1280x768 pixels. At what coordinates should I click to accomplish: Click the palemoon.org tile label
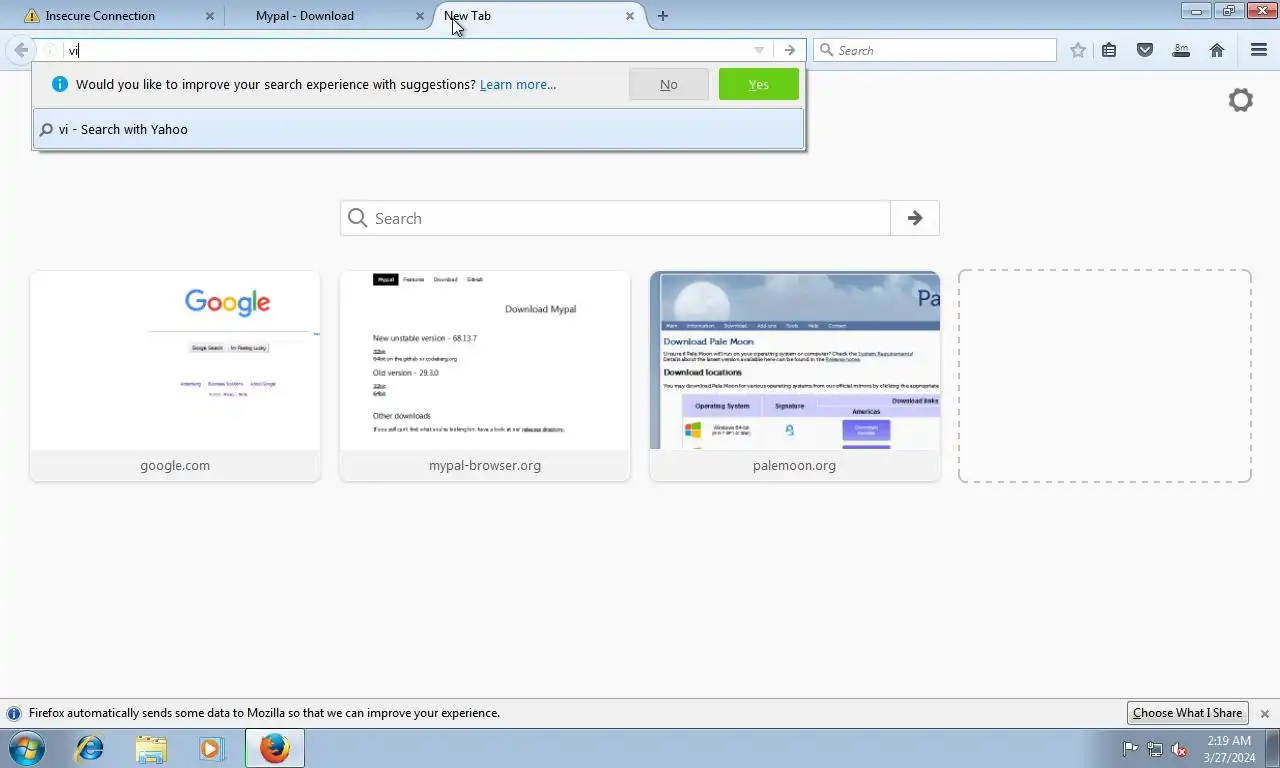794,465
